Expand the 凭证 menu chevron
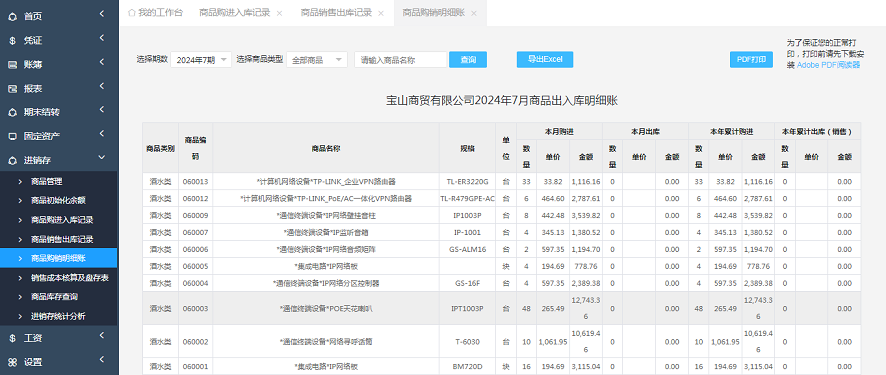 click(101, 38)
